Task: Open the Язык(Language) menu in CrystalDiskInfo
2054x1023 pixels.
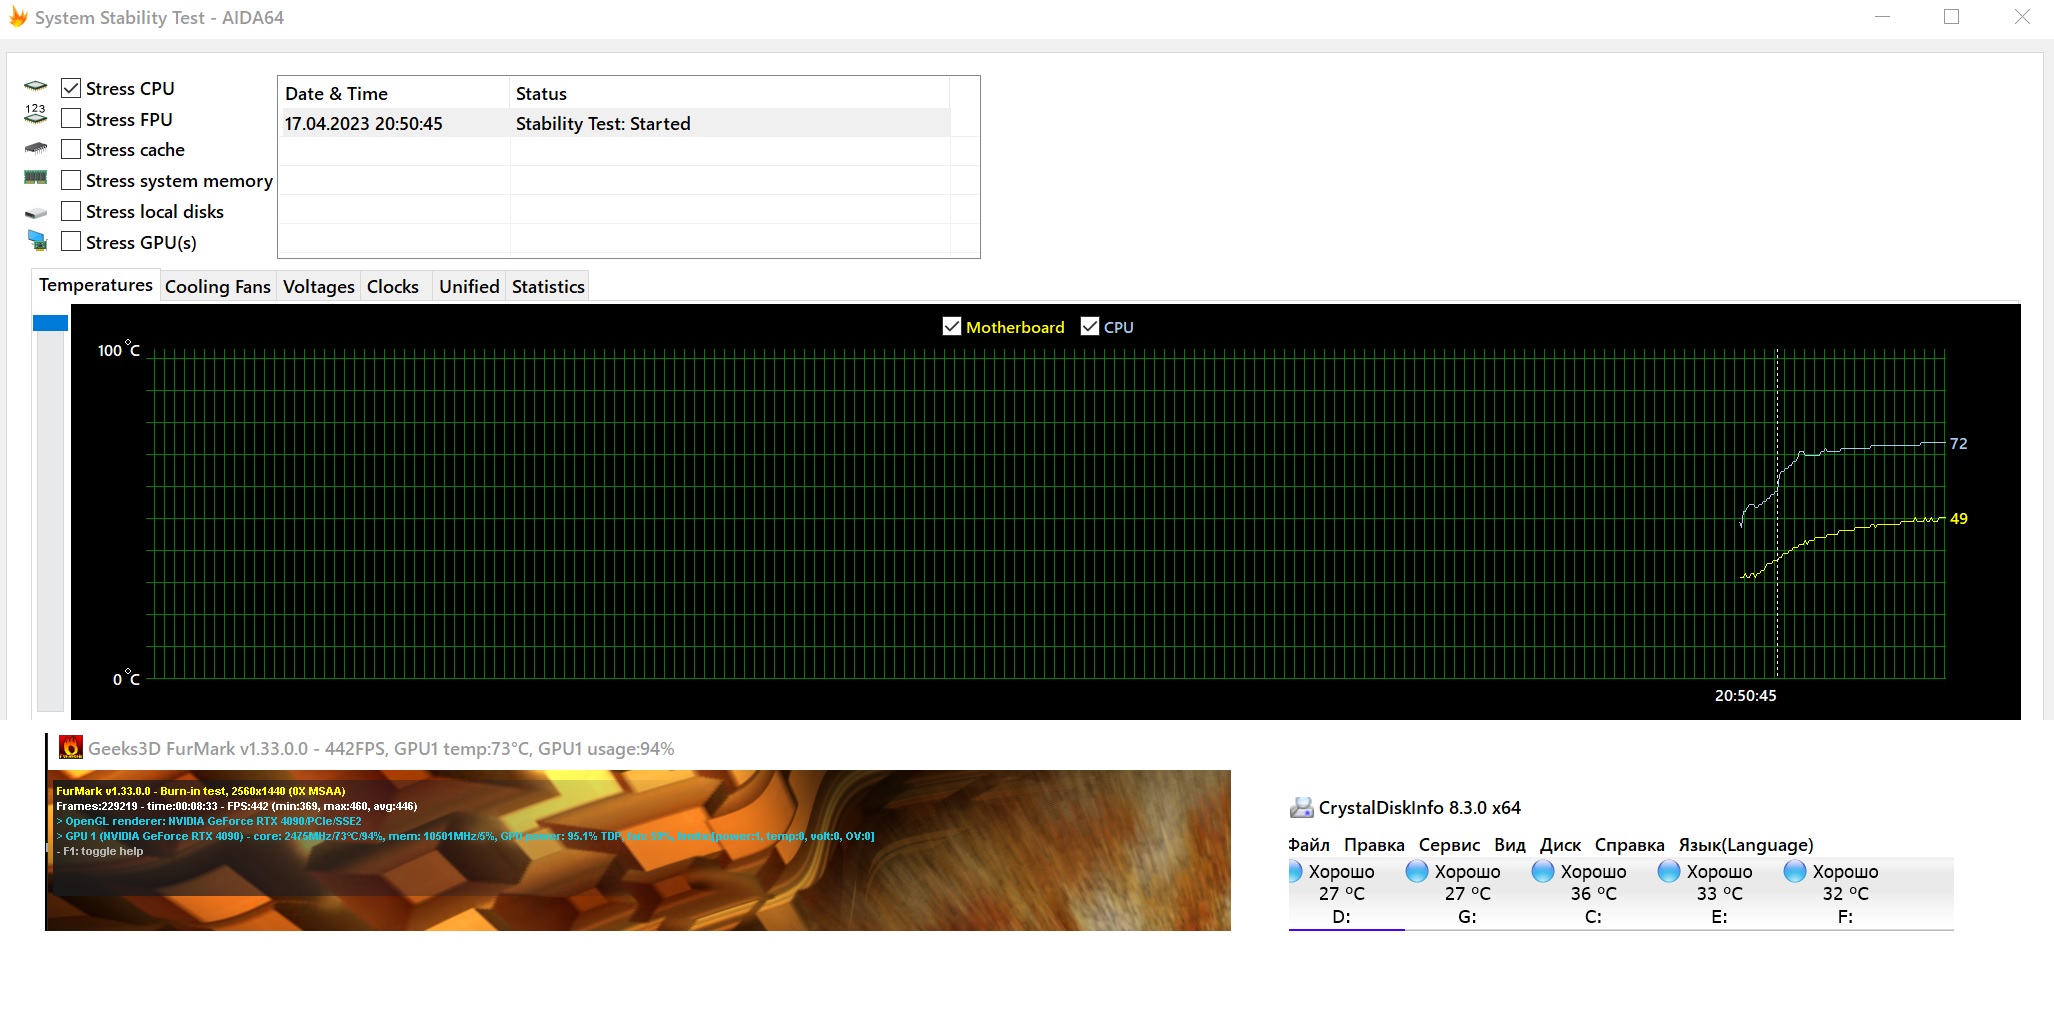Action: (x=1746, y=845)
